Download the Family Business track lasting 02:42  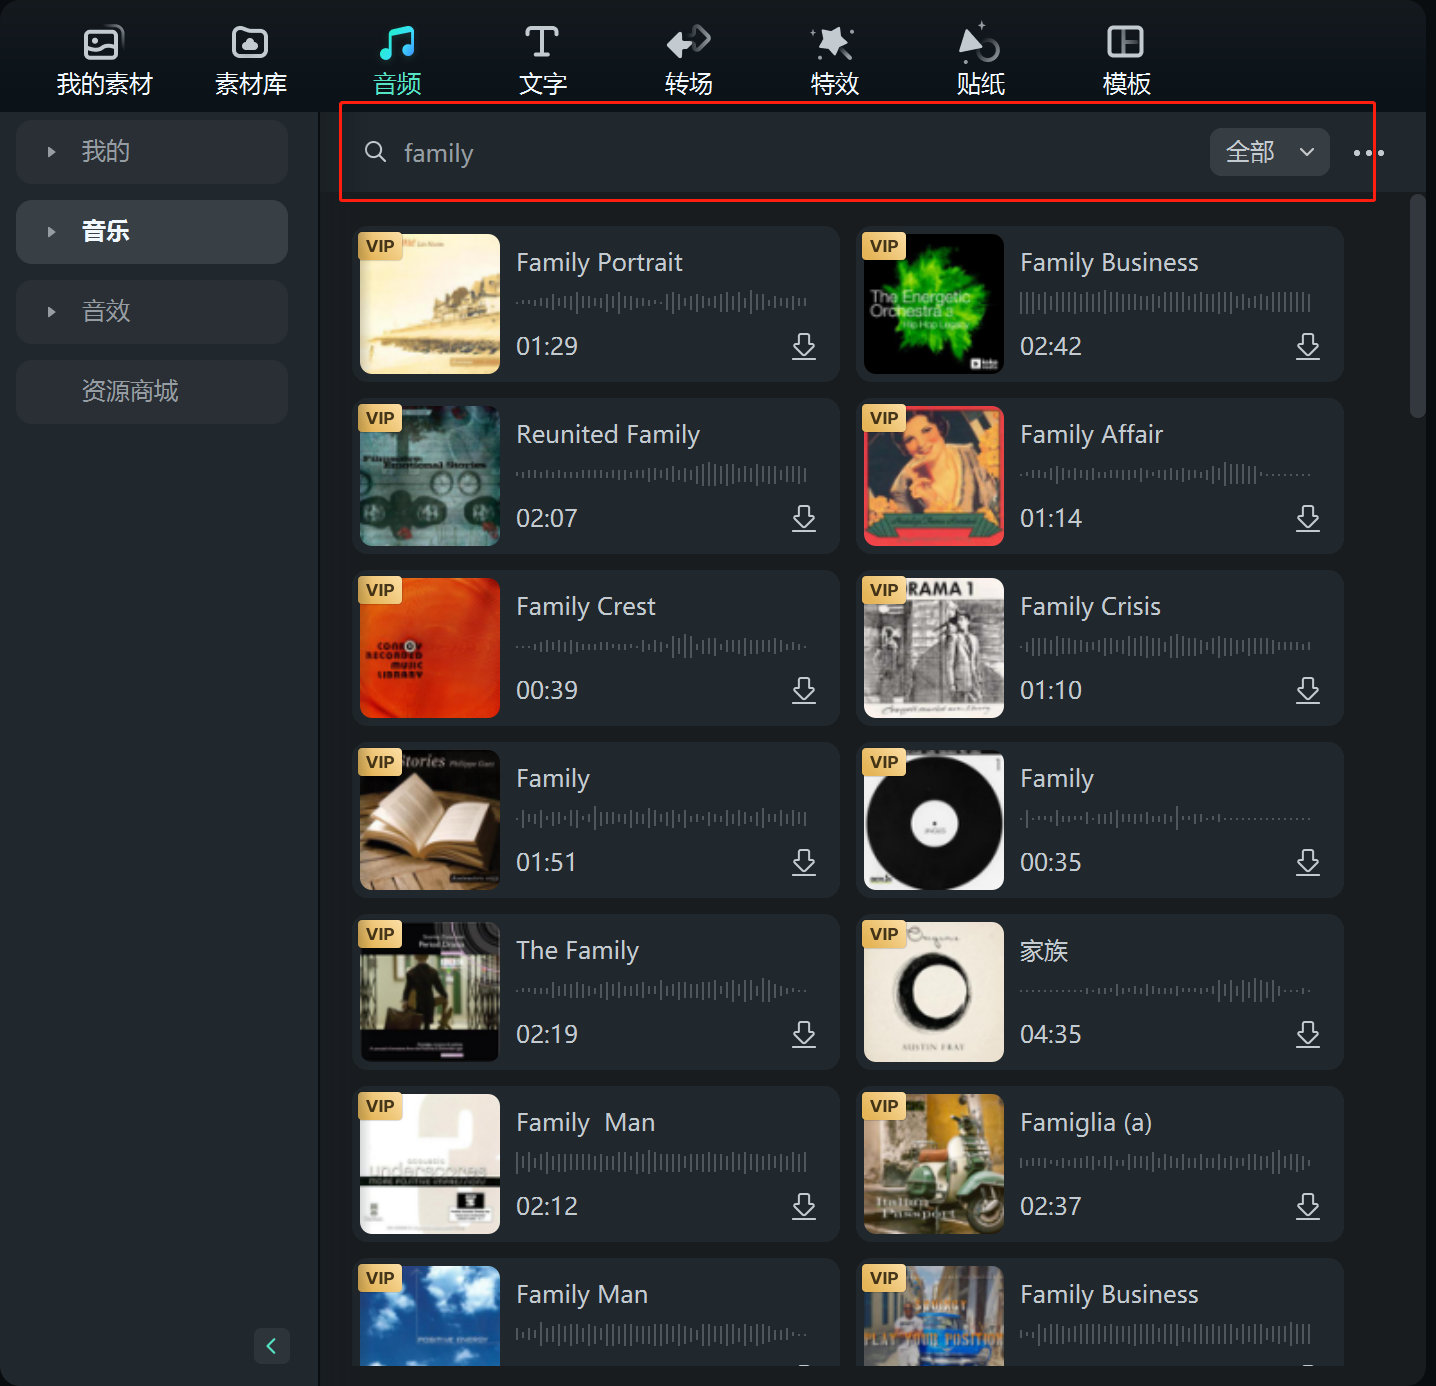[1308, 346]
